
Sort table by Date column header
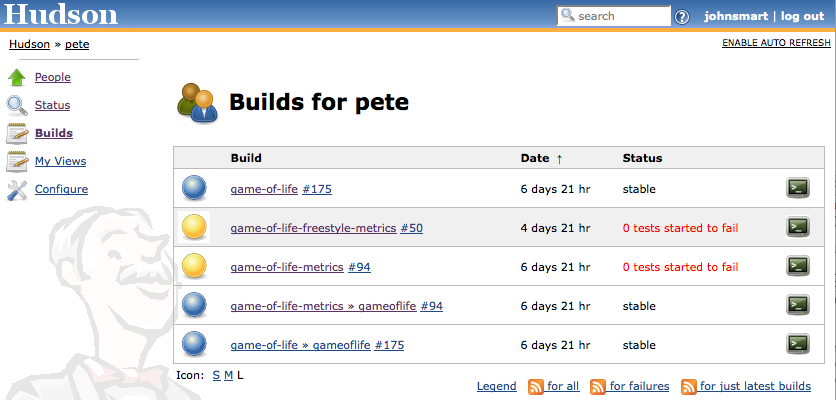click(541, 158)
